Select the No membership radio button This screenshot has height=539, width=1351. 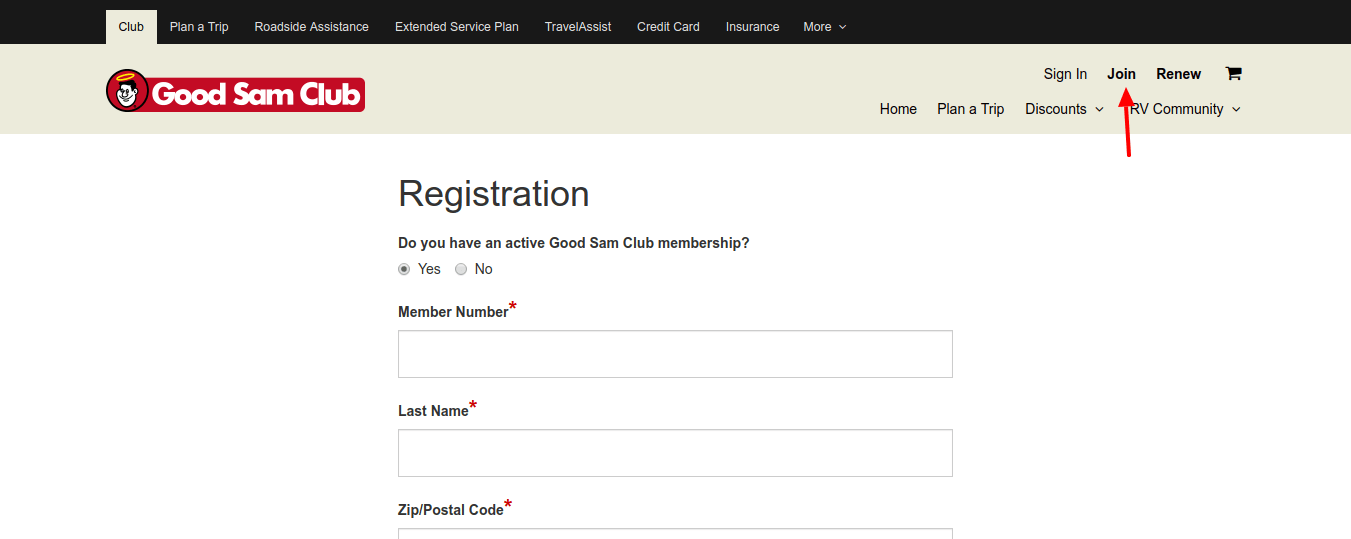tap(461, 269)
